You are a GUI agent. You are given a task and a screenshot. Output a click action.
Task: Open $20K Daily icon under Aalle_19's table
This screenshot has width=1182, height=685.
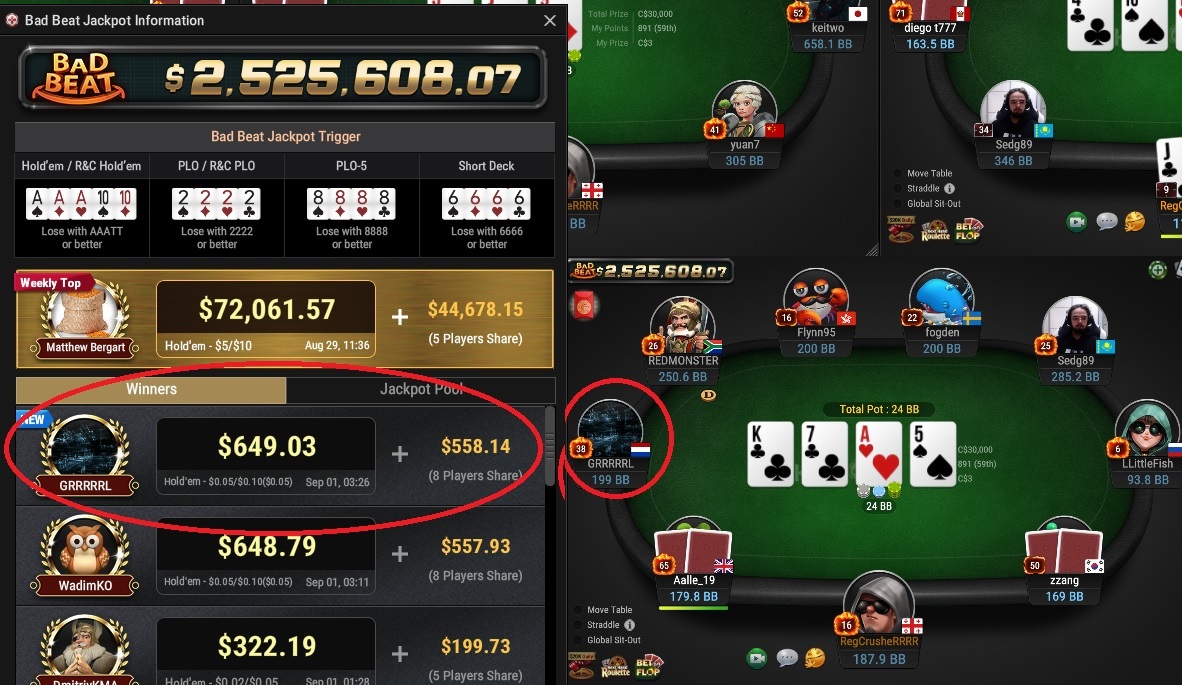[x=581, y=666]
